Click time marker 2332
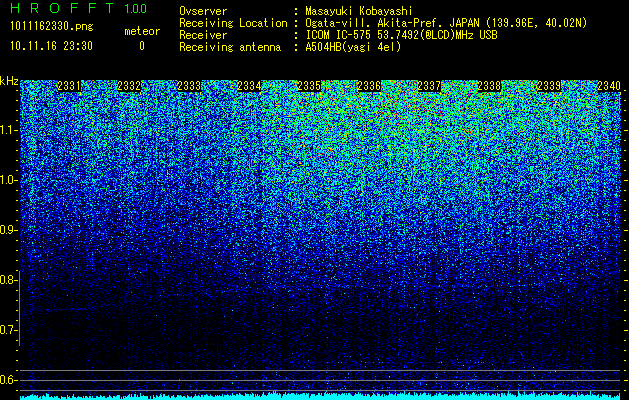629x400 pixels. (129, 86)
